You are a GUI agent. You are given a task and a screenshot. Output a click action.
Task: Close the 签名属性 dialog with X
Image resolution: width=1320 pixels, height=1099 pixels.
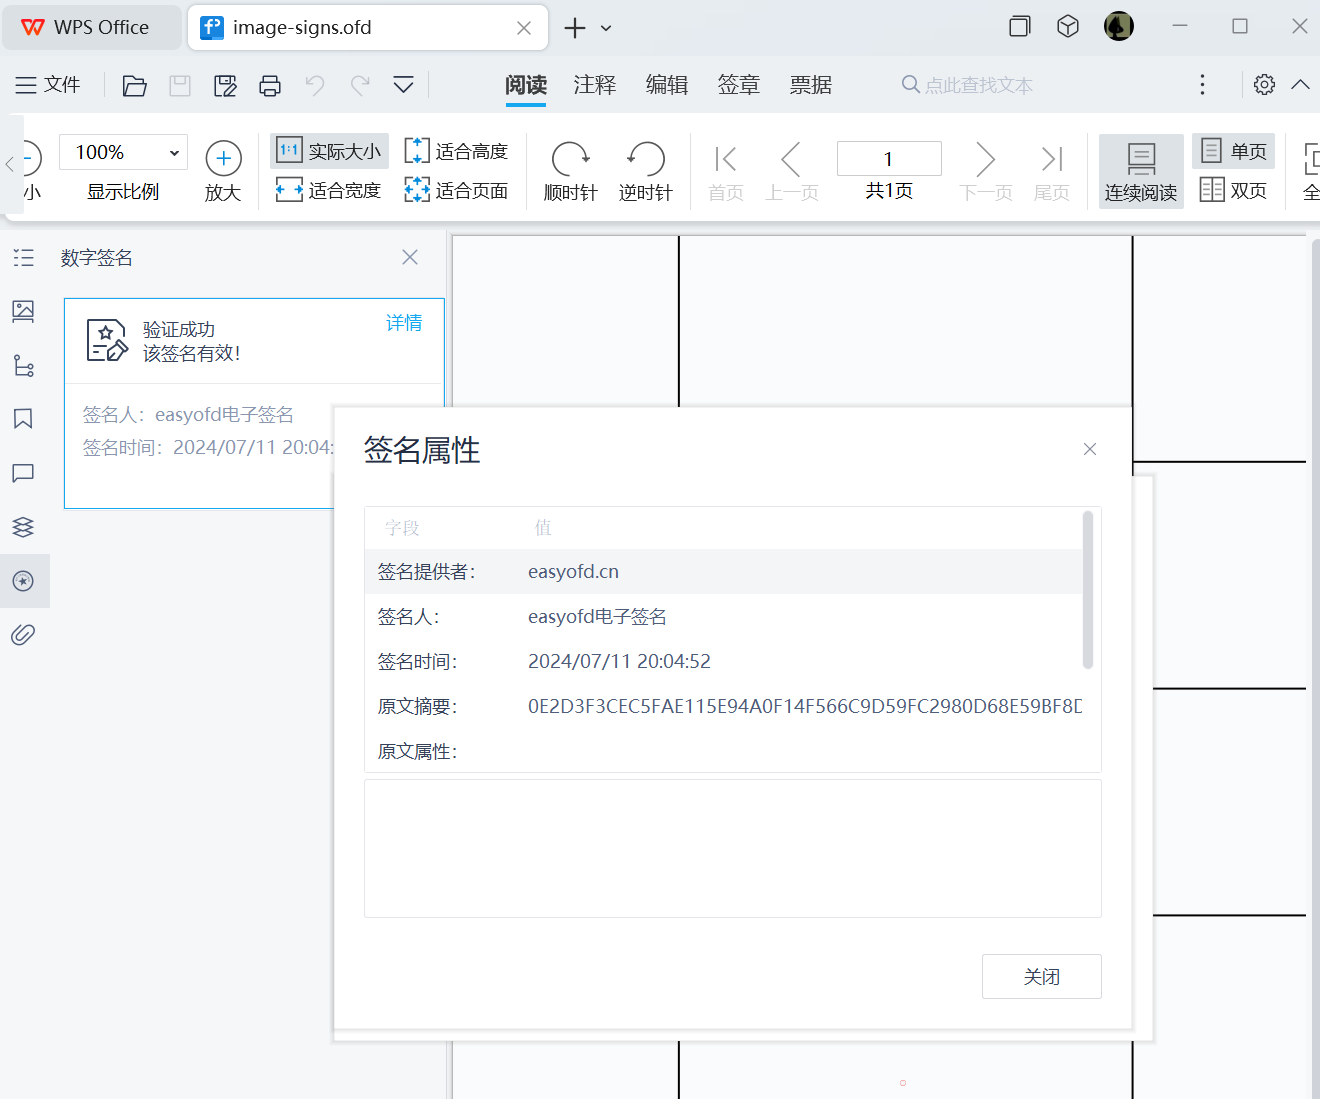1090,449
